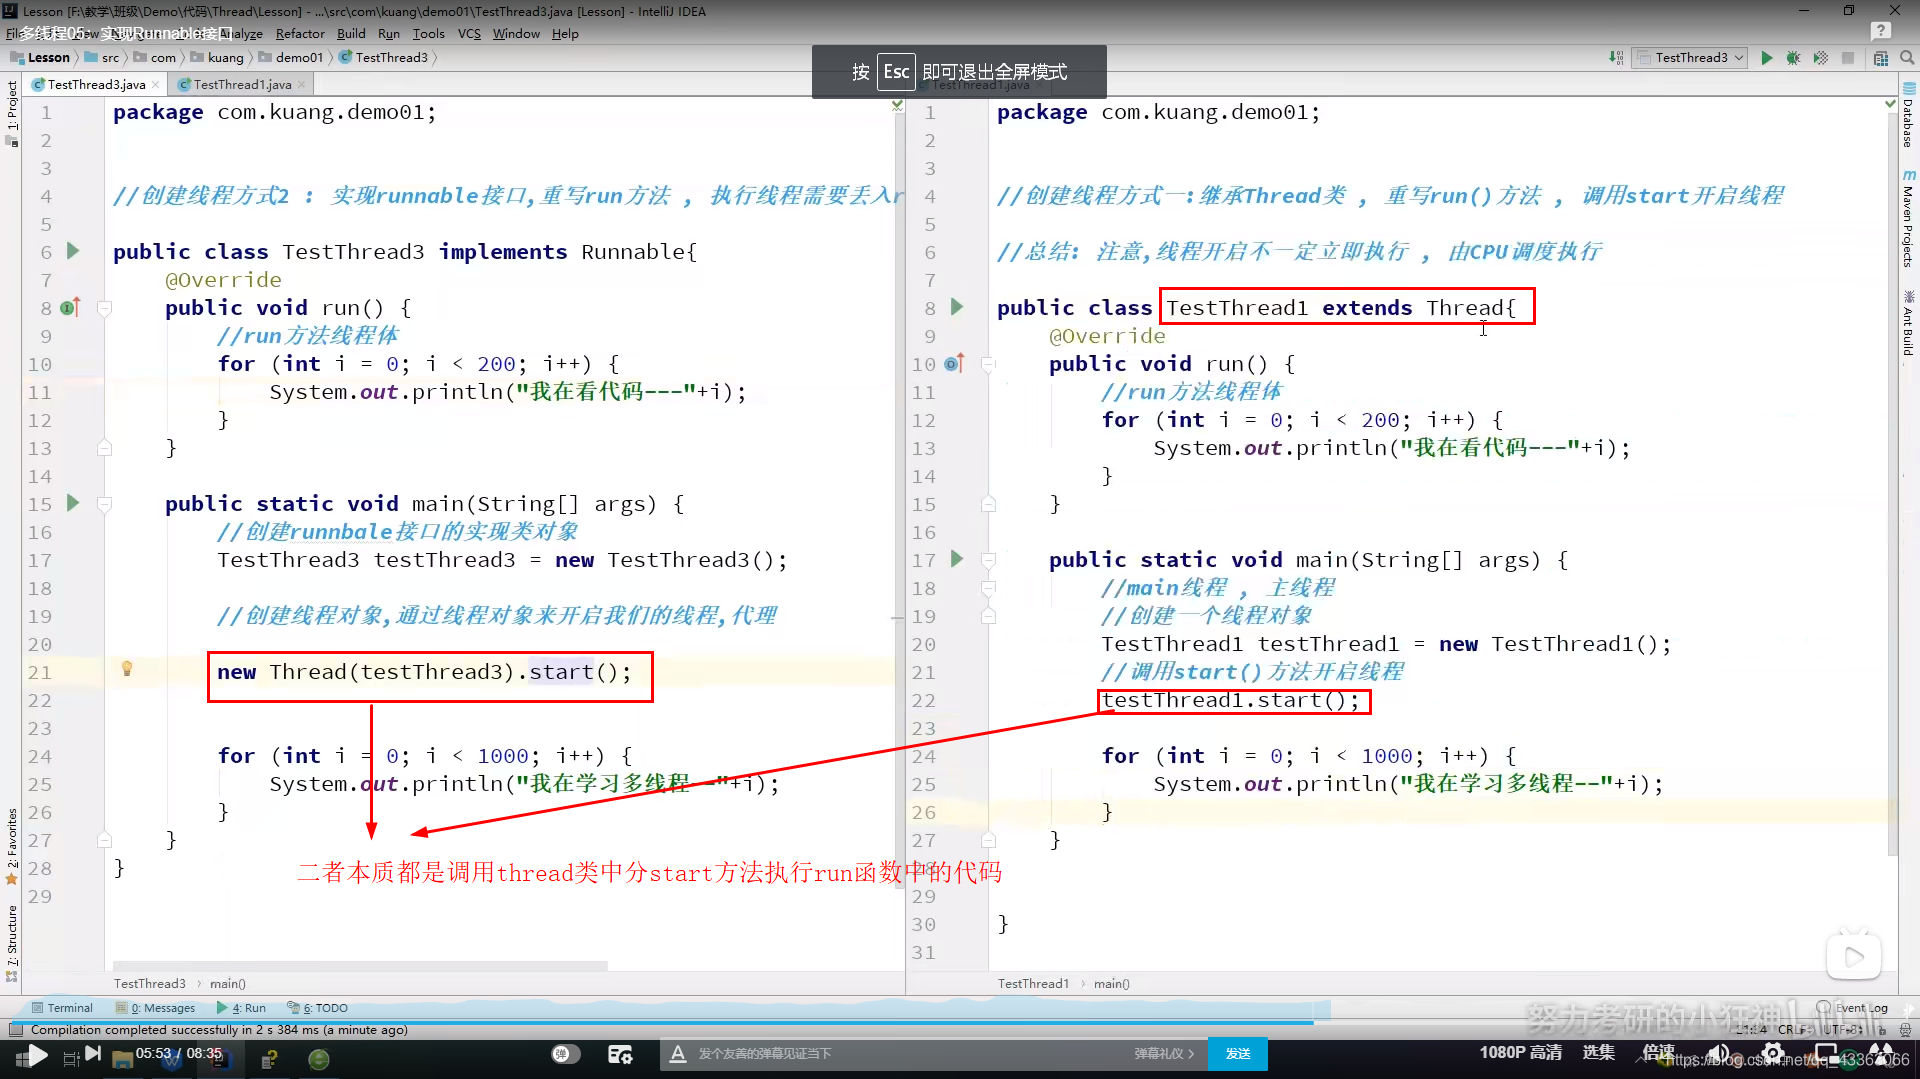Open the Window menu
This screenshot has height=1079, width=1920.
point(516,33)
